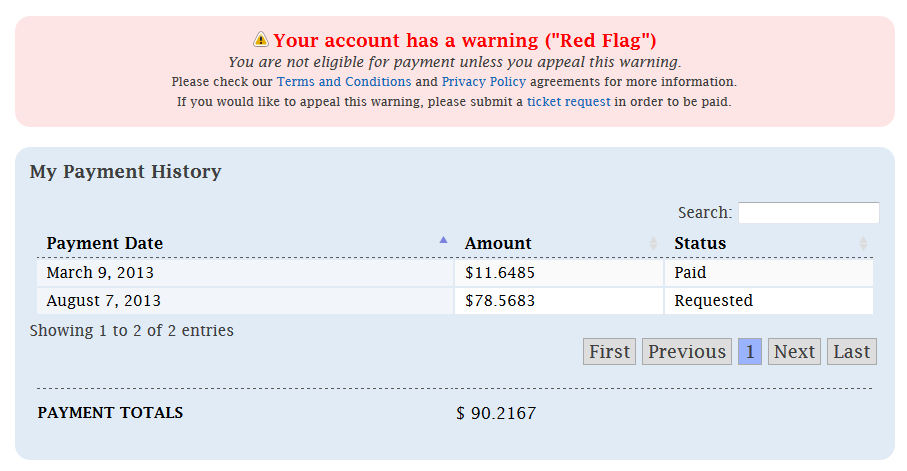Go to the First page

tap(609, 352)
